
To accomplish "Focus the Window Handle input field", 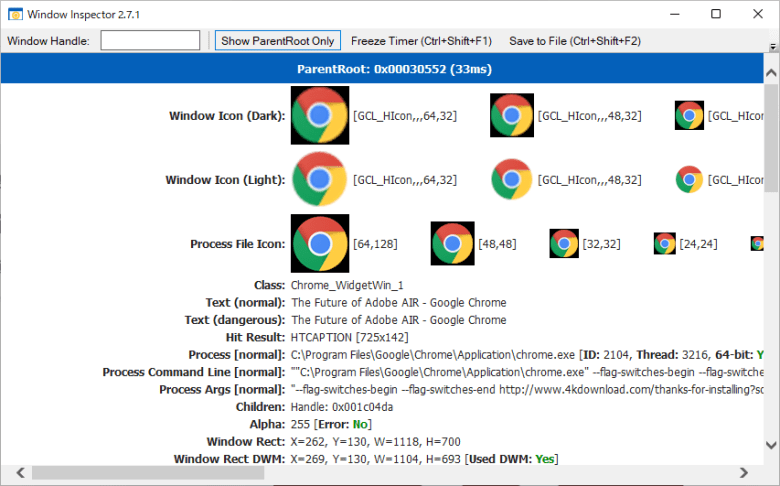I will click(x=150, y=40).
